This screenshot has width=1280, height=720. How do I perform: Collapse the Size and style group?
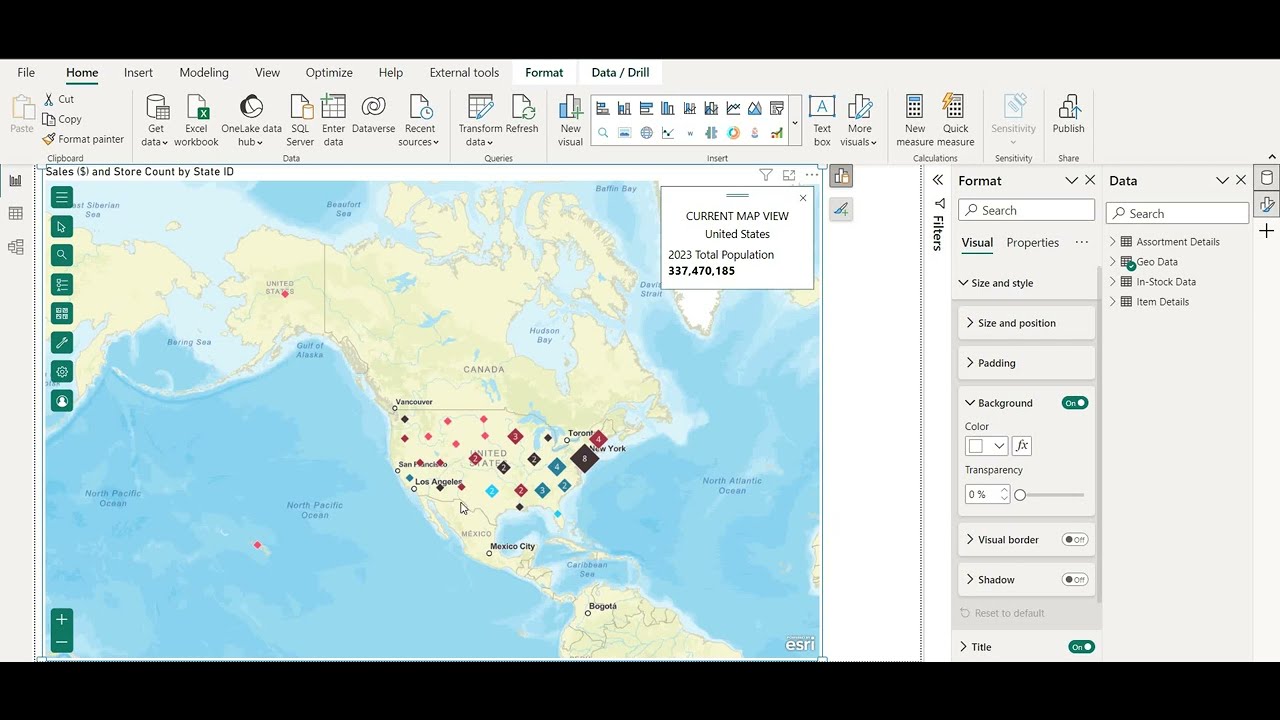pyautogui.click(x=964, y=283)
